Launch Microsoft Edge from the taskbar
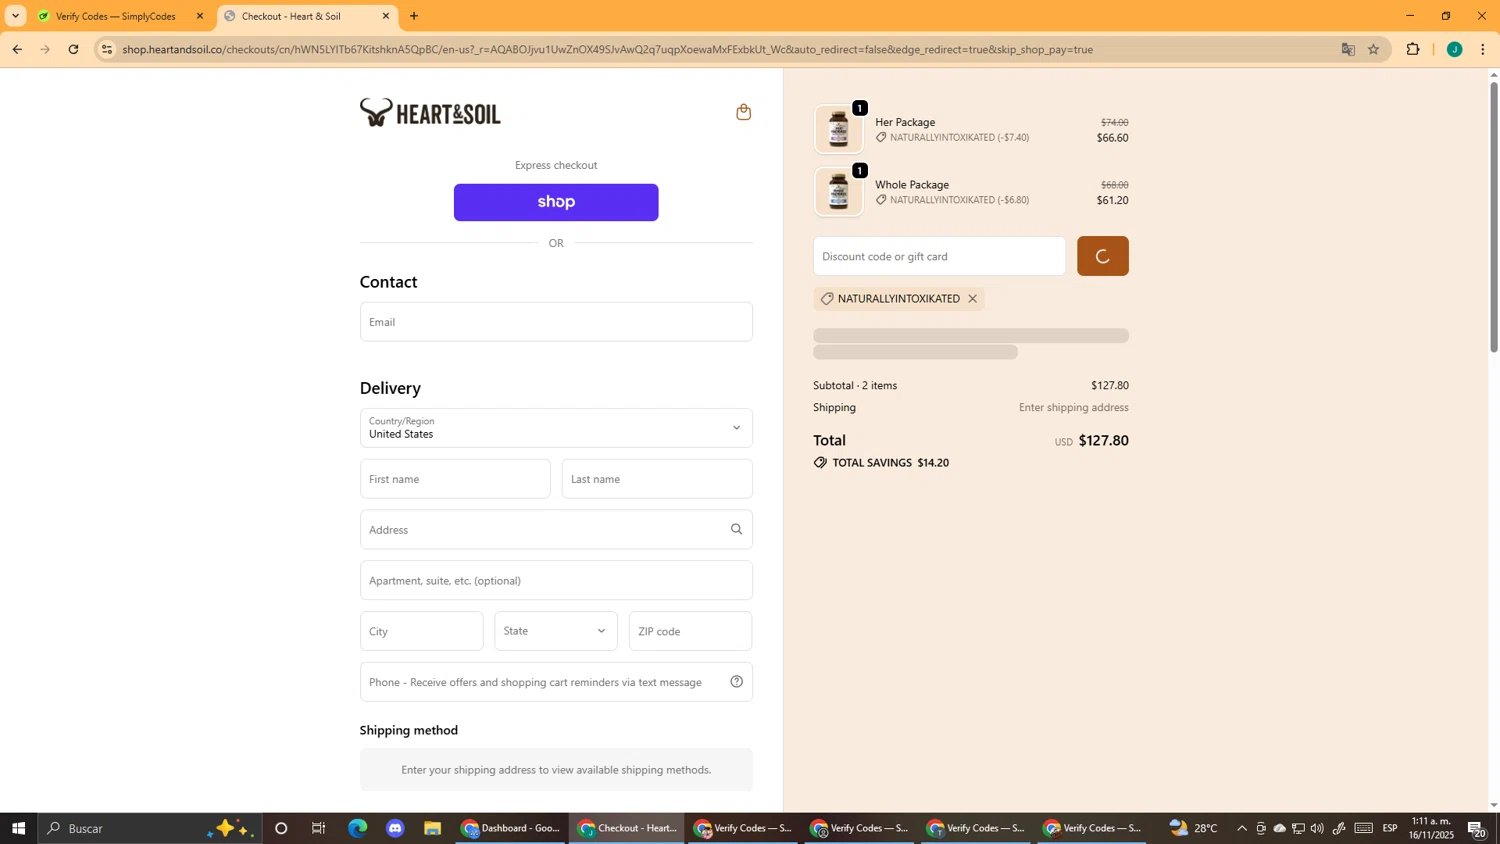 pyautogui.click(x=357, y=829)
